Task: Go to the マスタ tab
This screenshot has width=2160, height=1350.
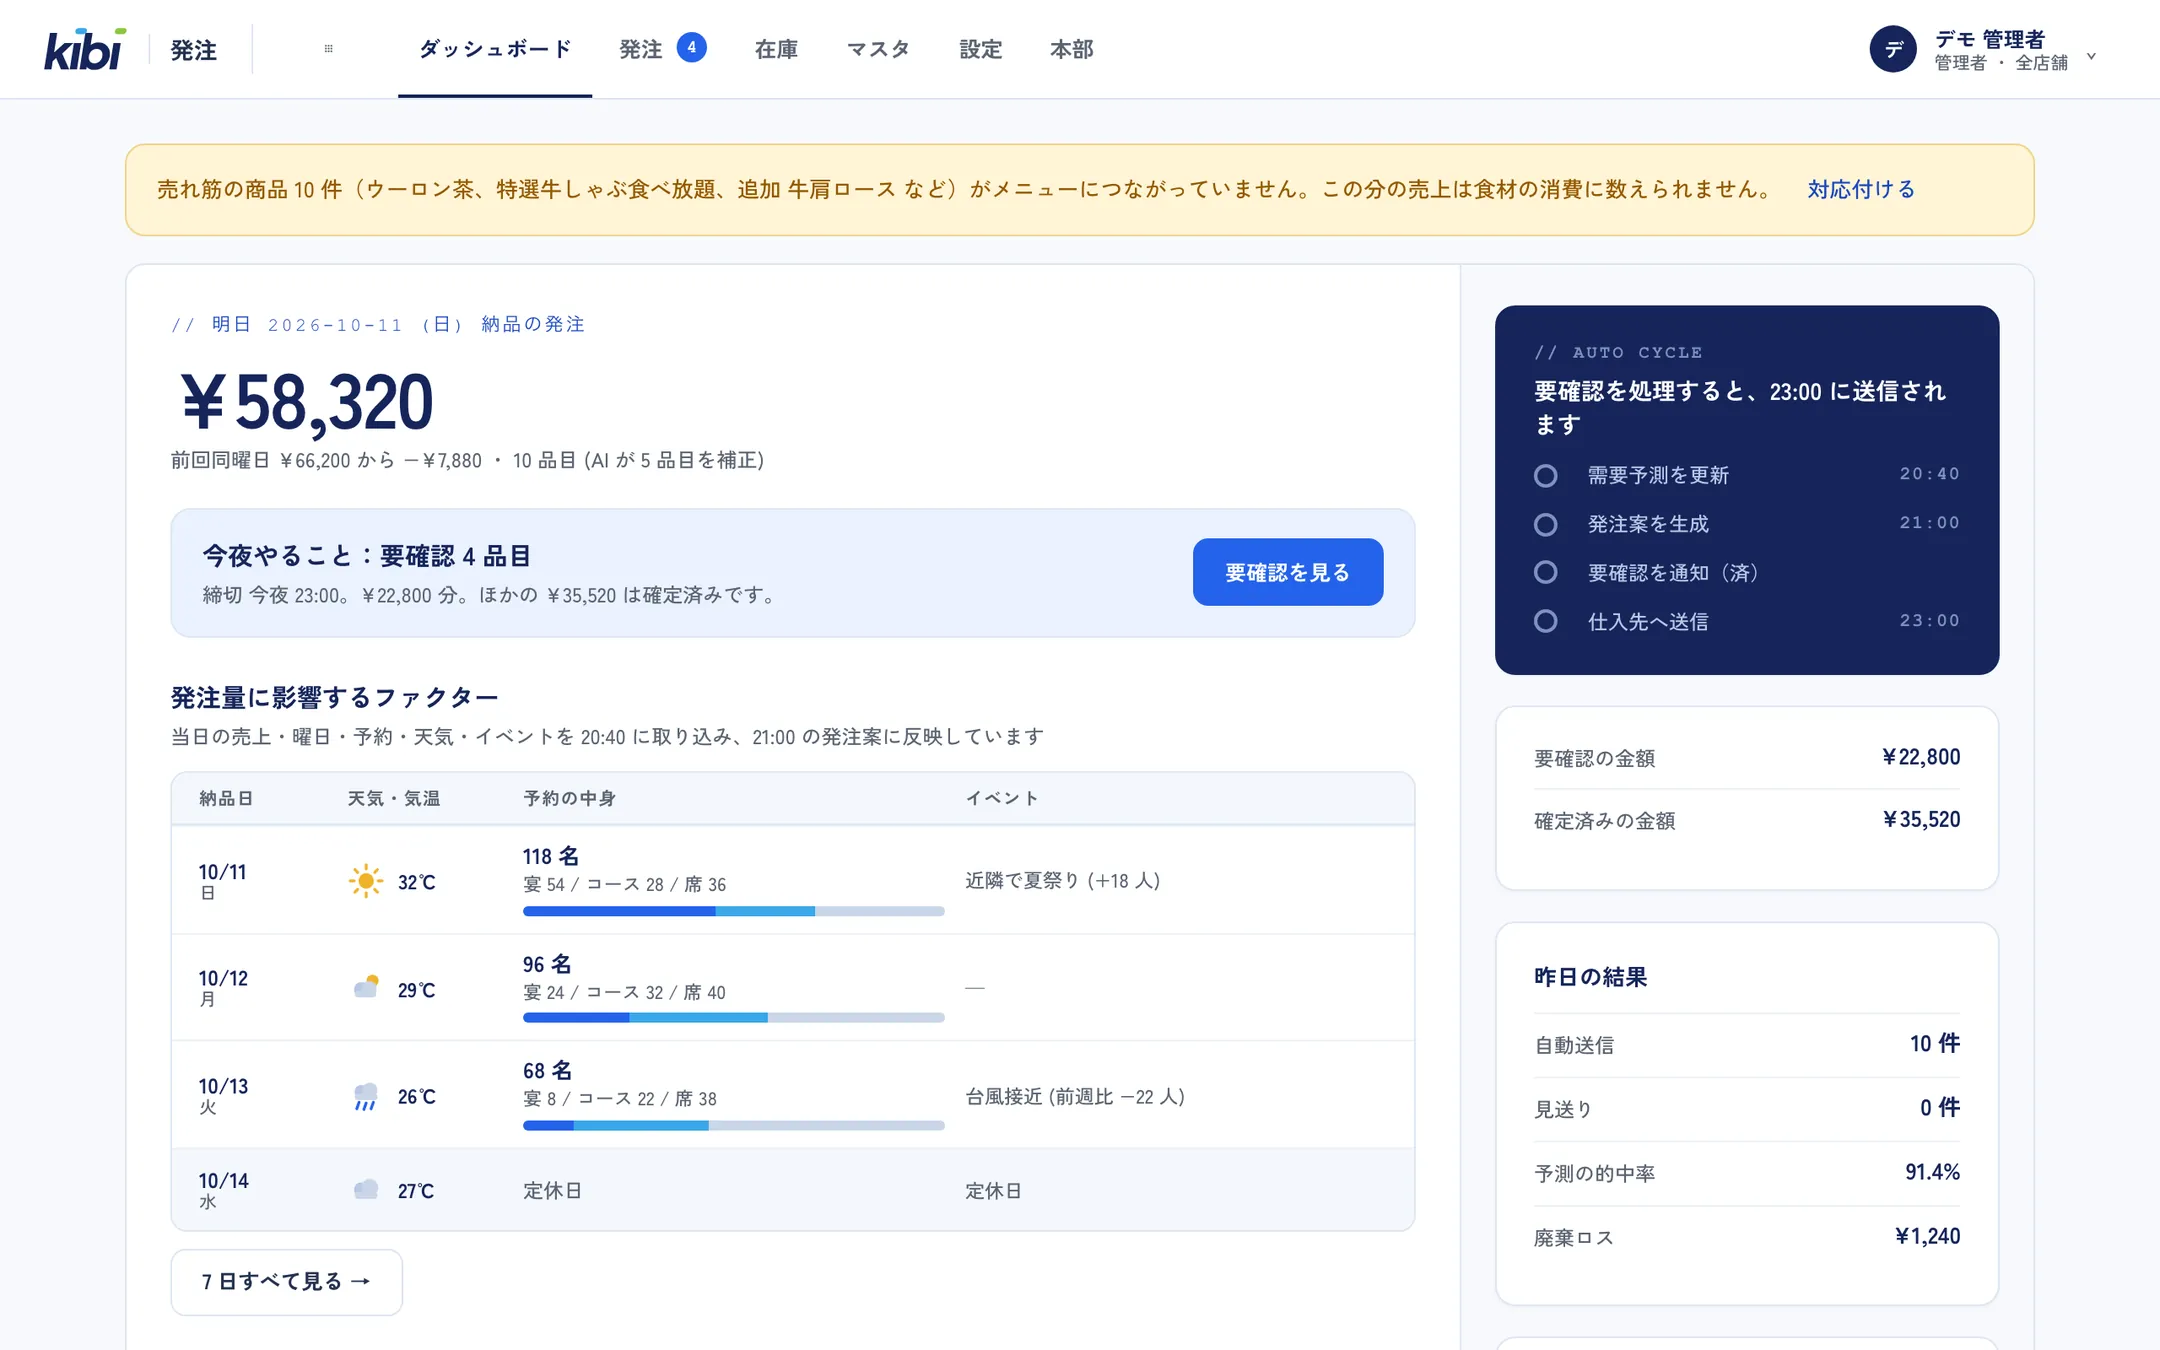Action: point(878,49)
